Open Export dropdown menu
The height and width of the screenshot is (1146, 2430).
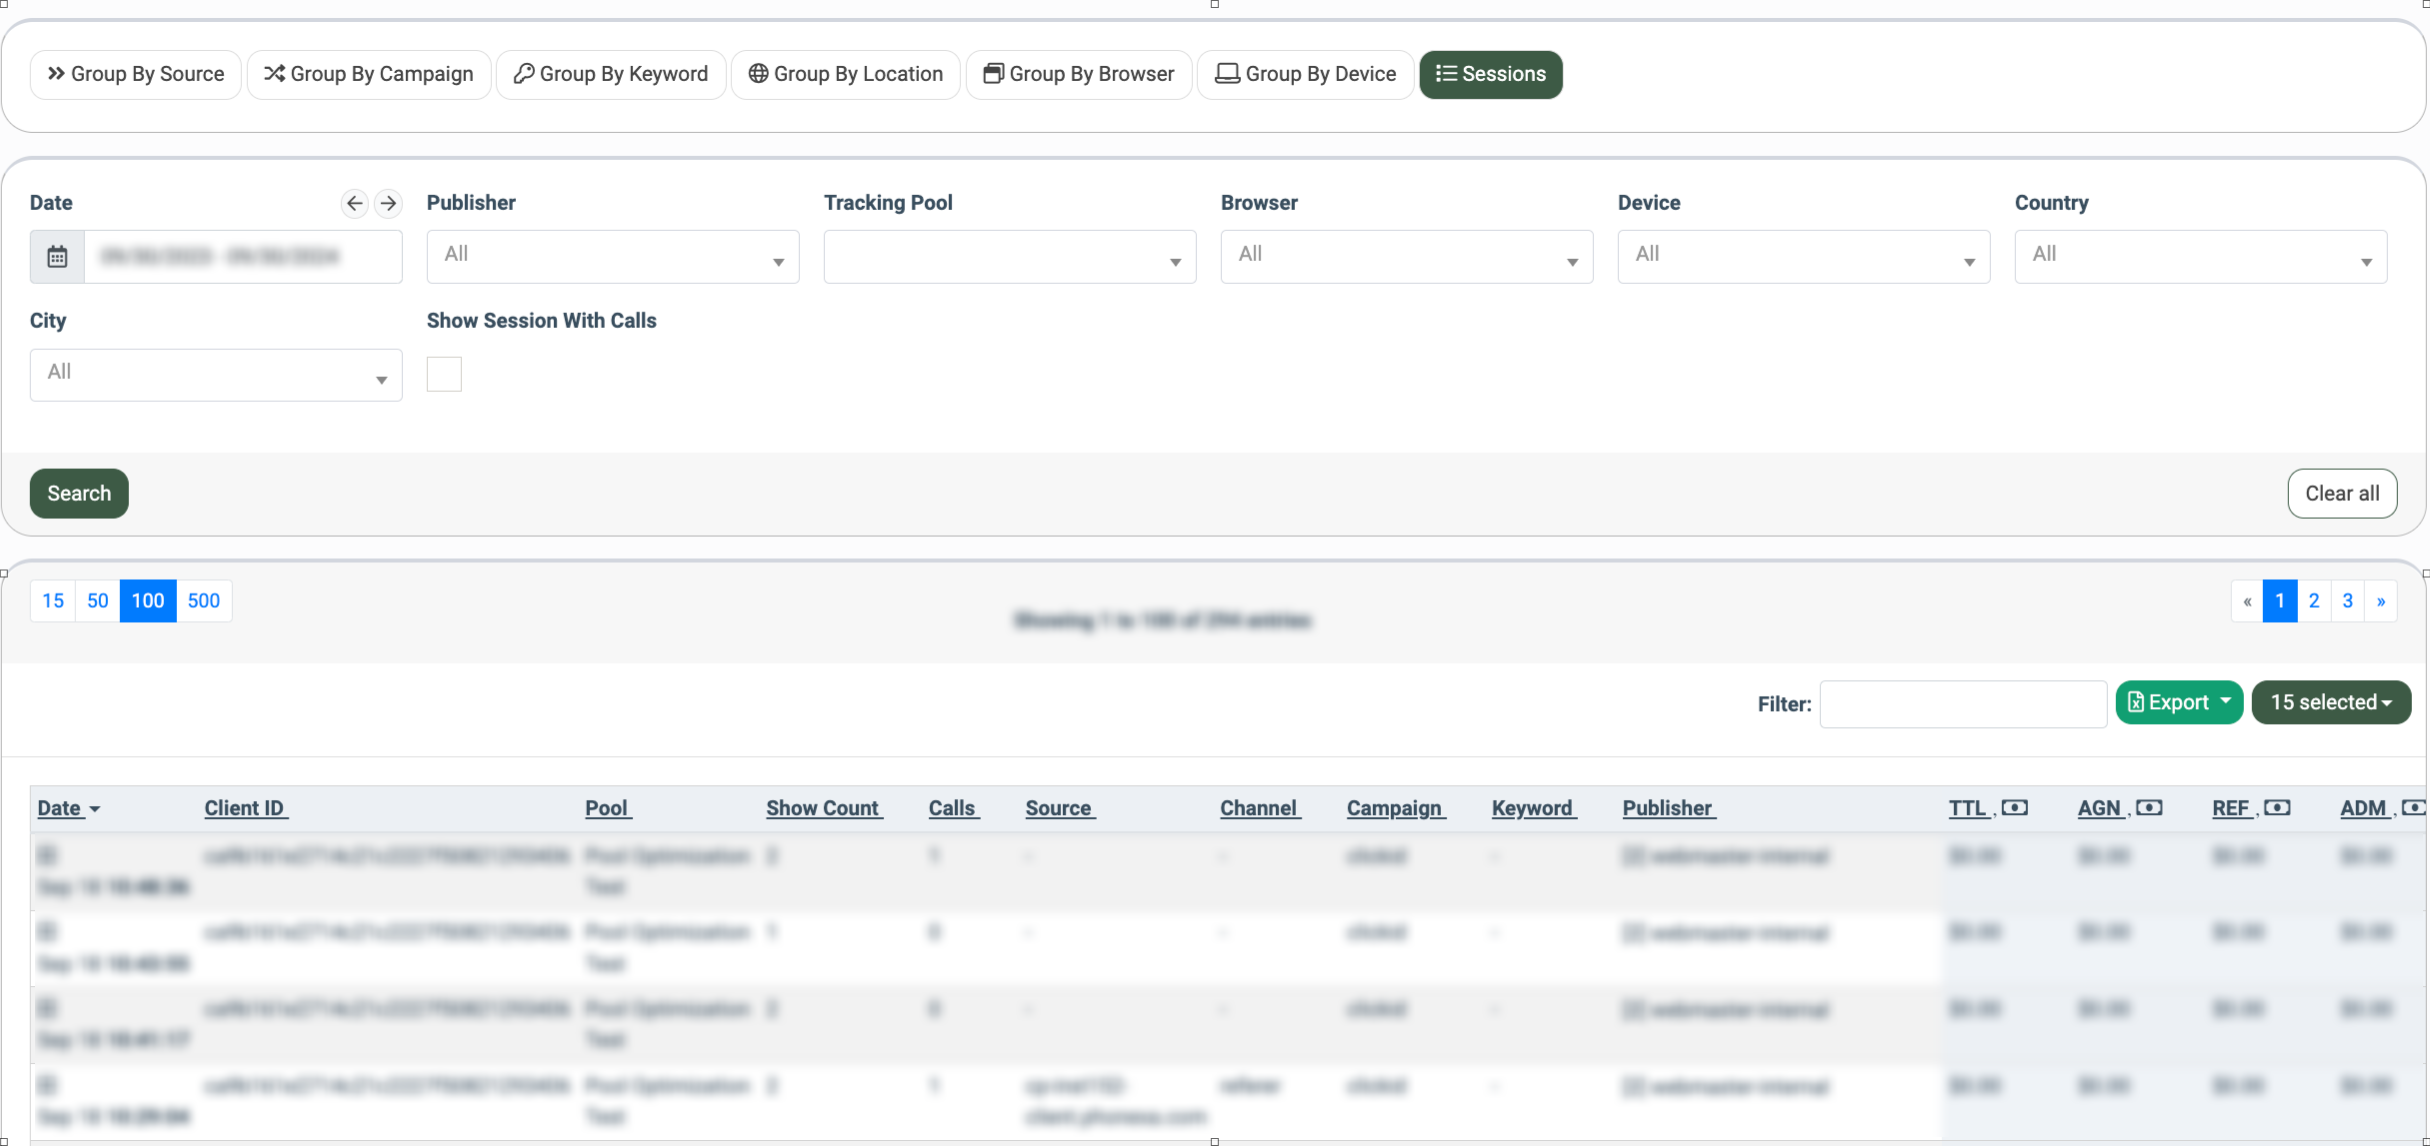tap(2178, 702)
